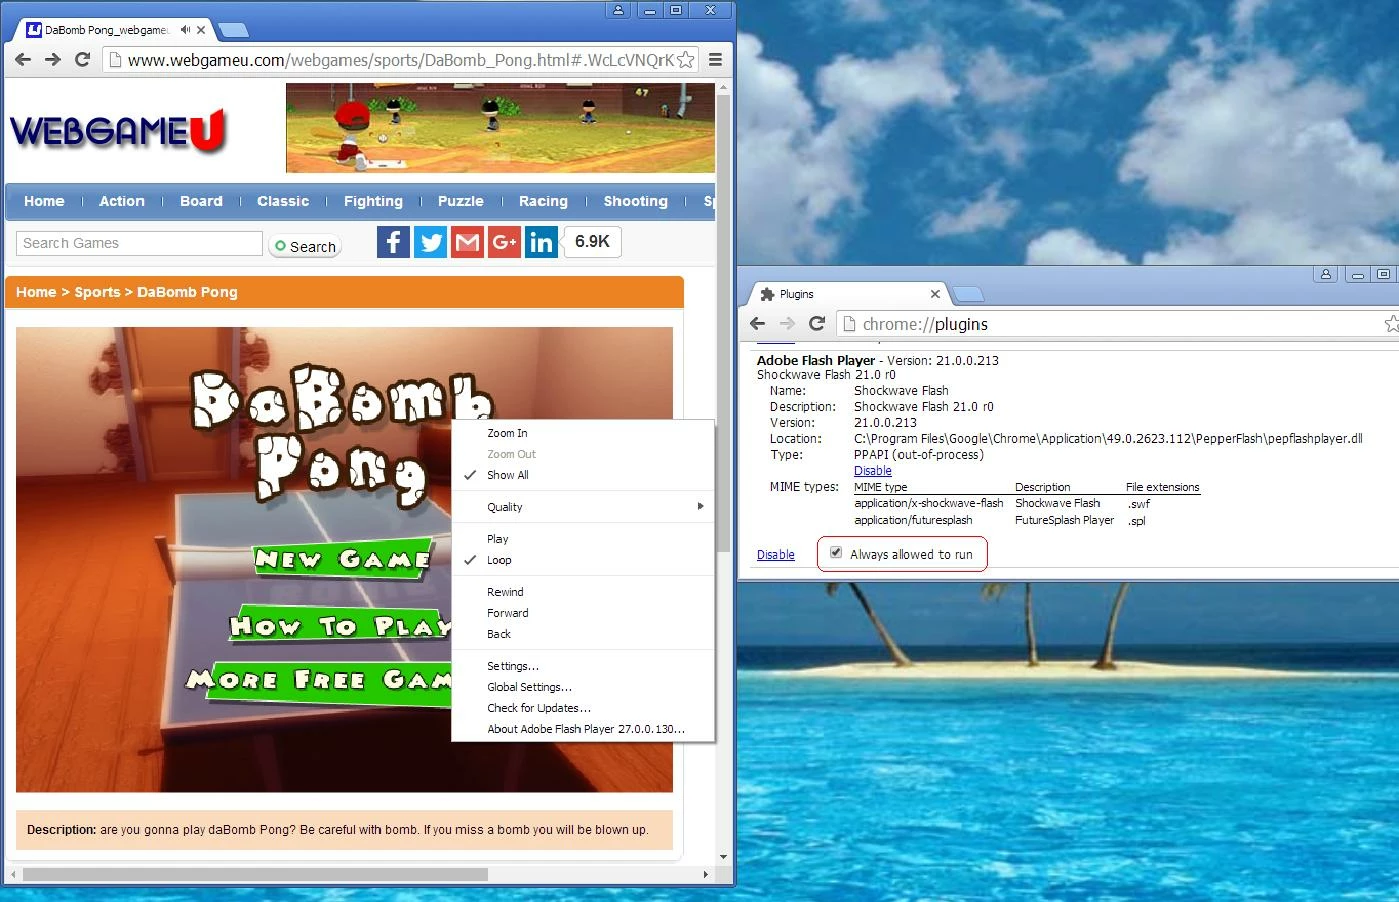This screenshot has width=1399, height=902.
Task: Share page on Facebook
Action: 393,242
